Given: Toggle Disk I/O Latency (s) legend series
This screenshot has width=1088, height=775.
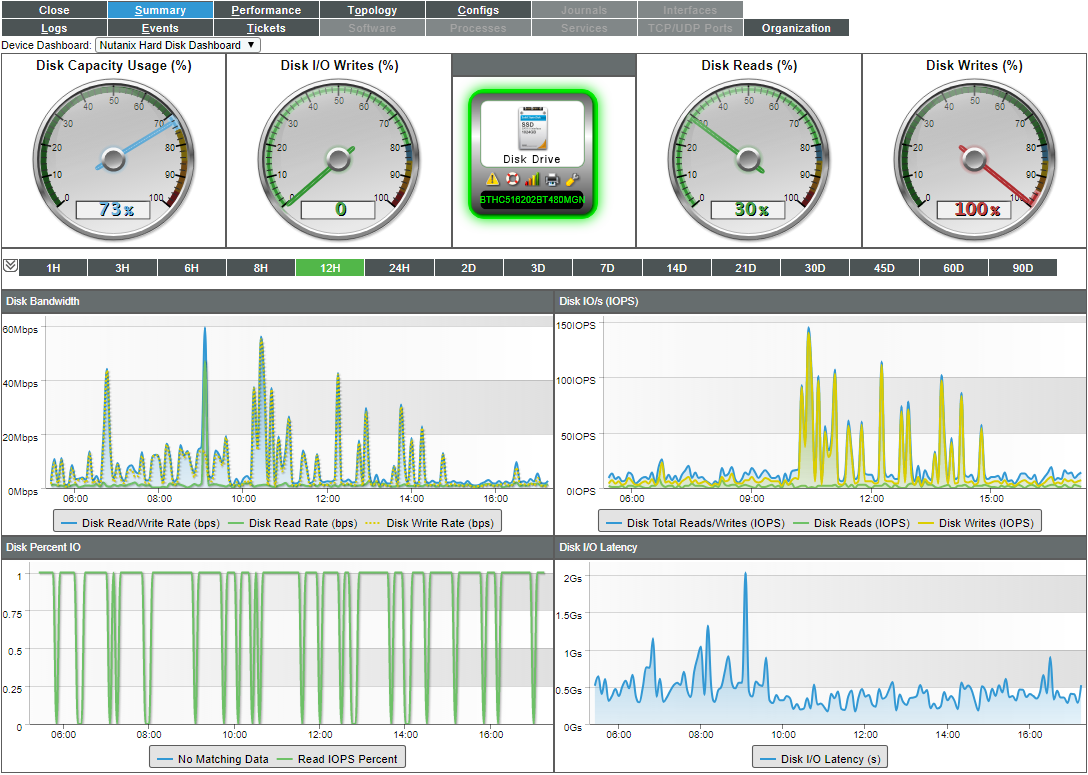Looking at the screenshot, I should [820, 759].
